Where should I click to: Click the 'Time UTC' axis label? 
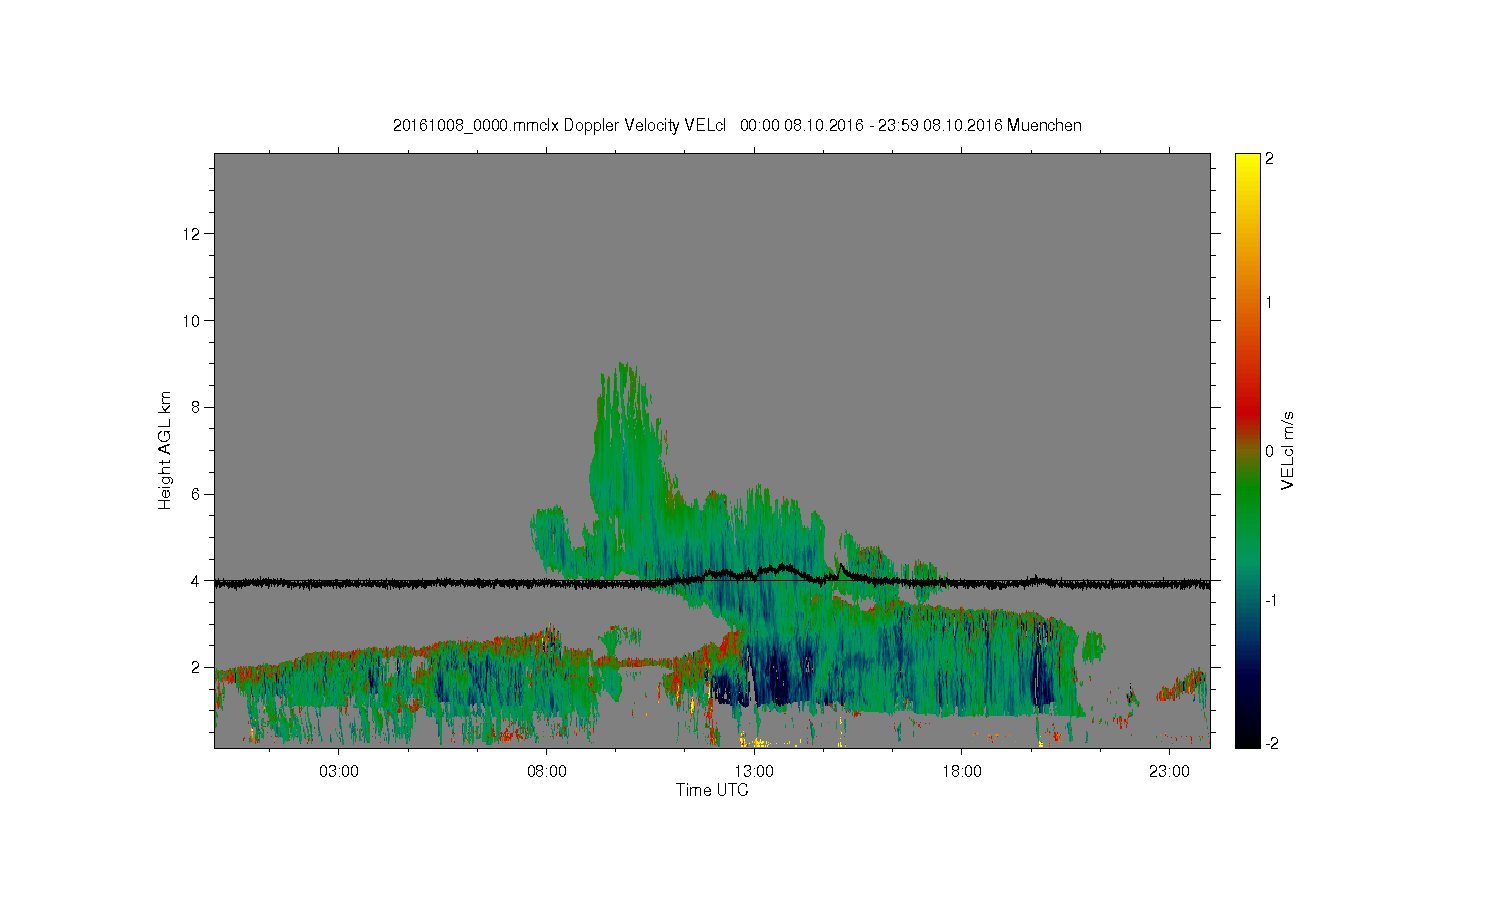tap(712, 790)
